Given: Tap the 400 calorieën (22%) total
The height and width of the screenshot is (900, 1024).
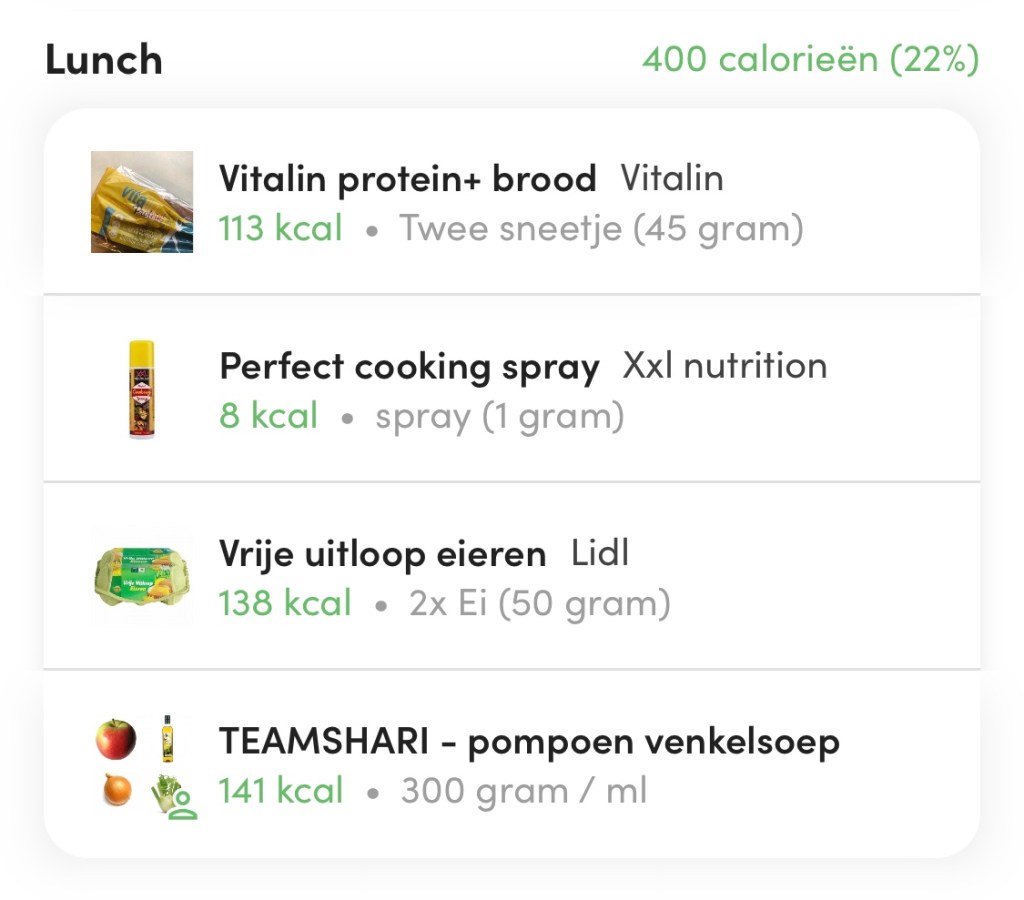Looking at the screenshot, I should point(810,59).
